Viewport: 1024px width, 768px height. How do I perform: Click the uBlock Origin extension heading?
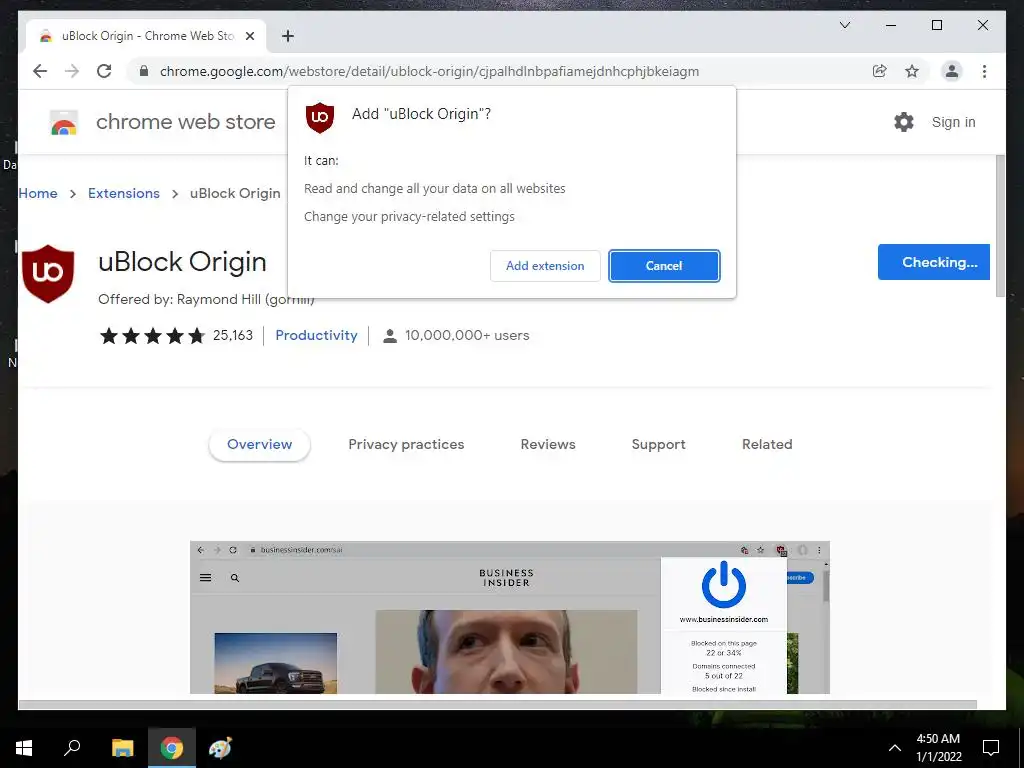tap(182, 262)
